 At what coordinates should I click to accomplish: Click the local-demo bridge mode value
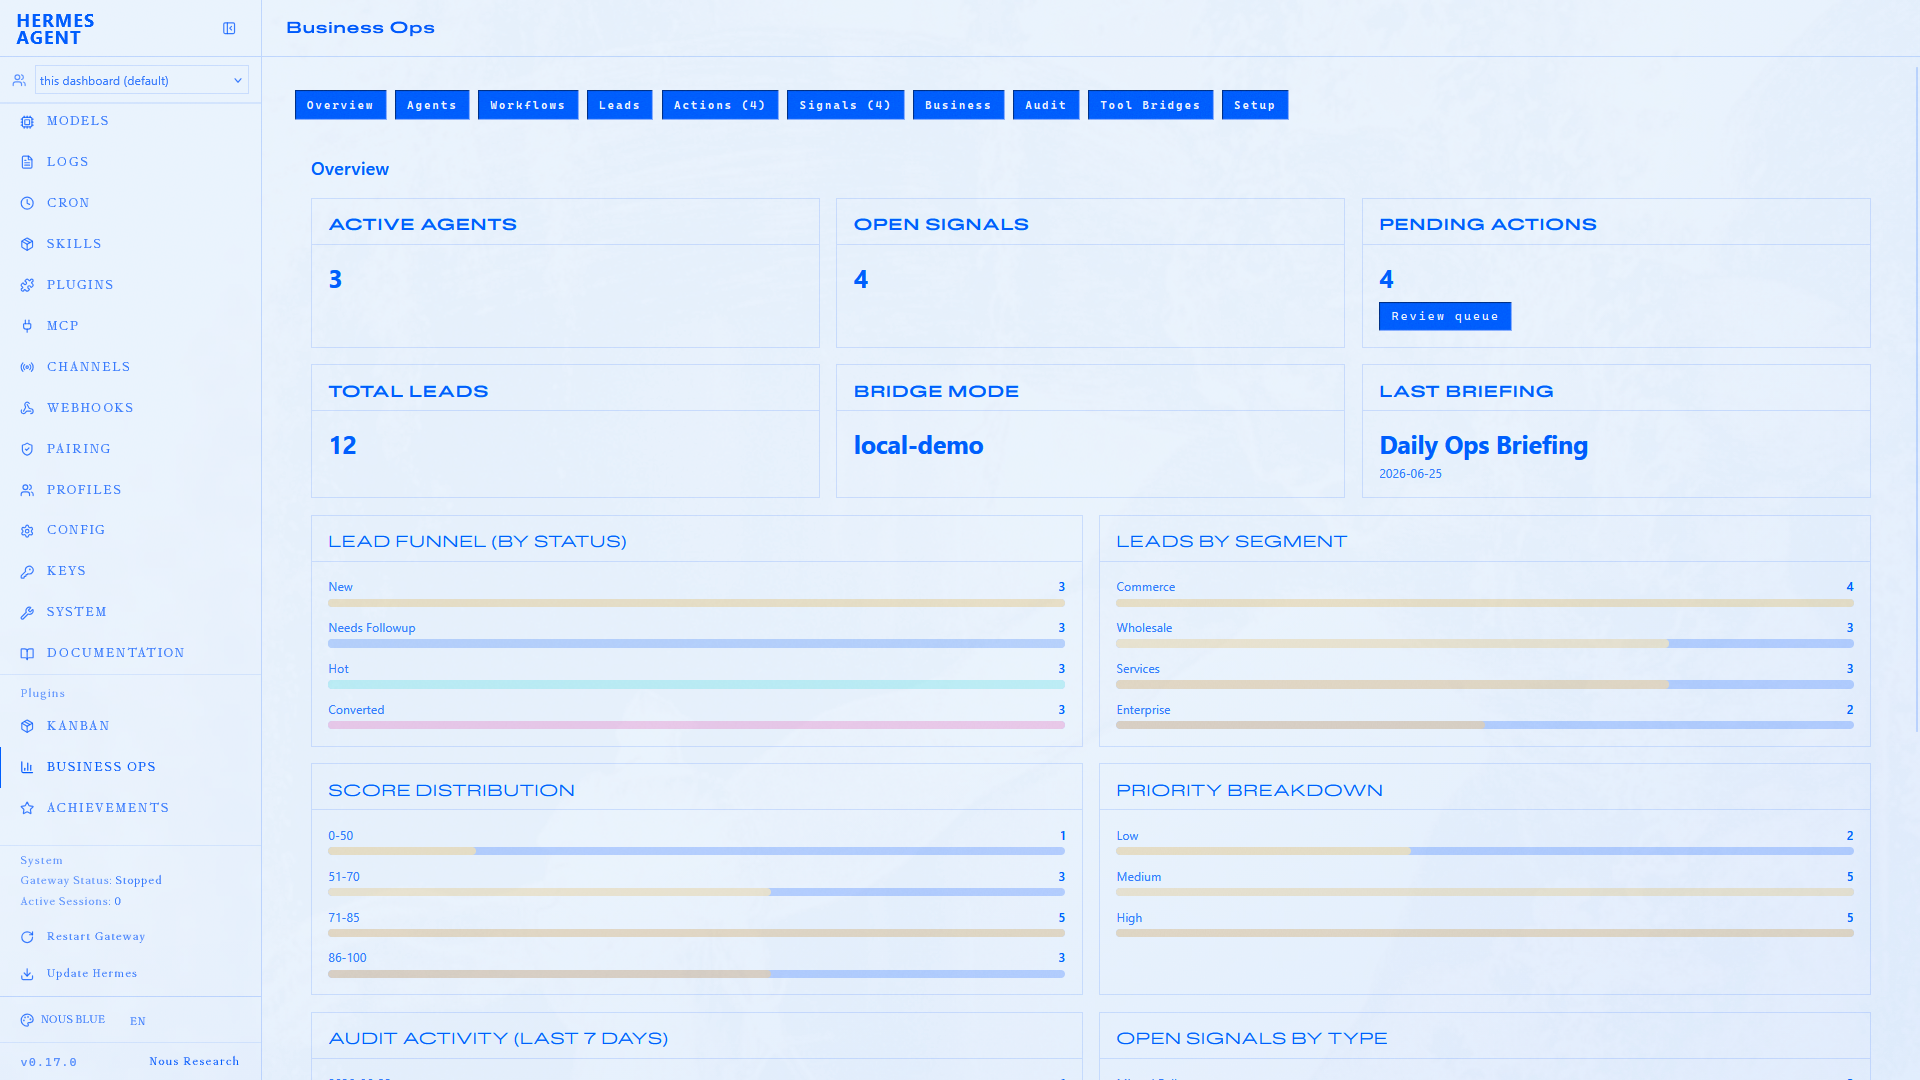point(918,446)
